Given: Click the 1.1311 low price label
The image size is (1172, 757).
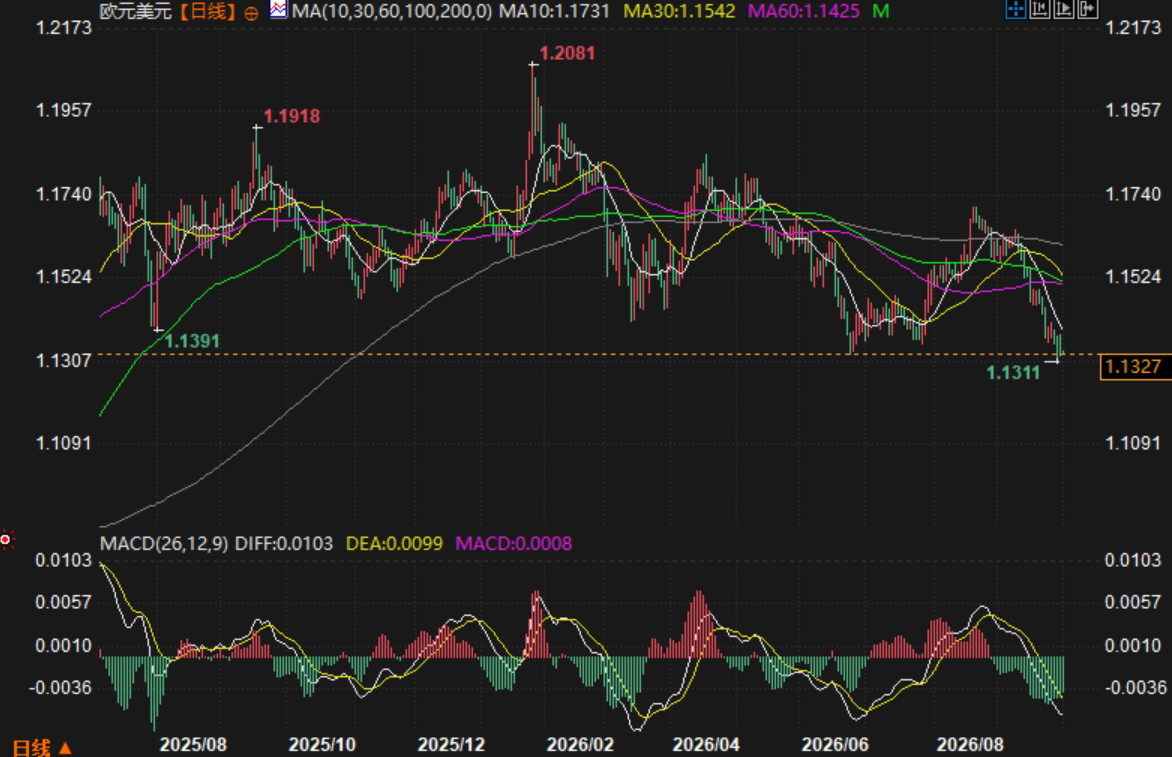Looking at the screenshot, I should pyautogui.click(x=1013, y=373).
